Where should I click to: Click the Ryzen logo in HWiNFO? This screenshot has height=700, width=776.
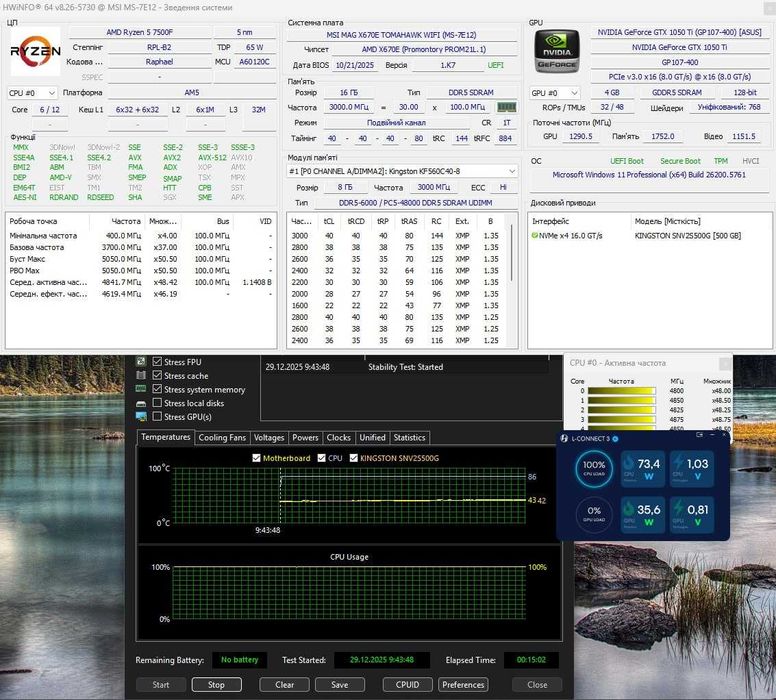tap(36, 51)
